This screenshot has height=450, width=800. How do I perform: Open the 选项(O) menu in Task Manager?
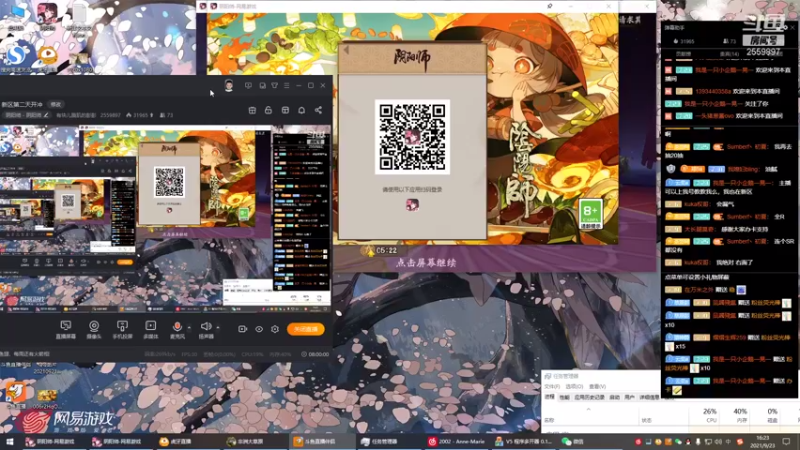pos(574,386)
